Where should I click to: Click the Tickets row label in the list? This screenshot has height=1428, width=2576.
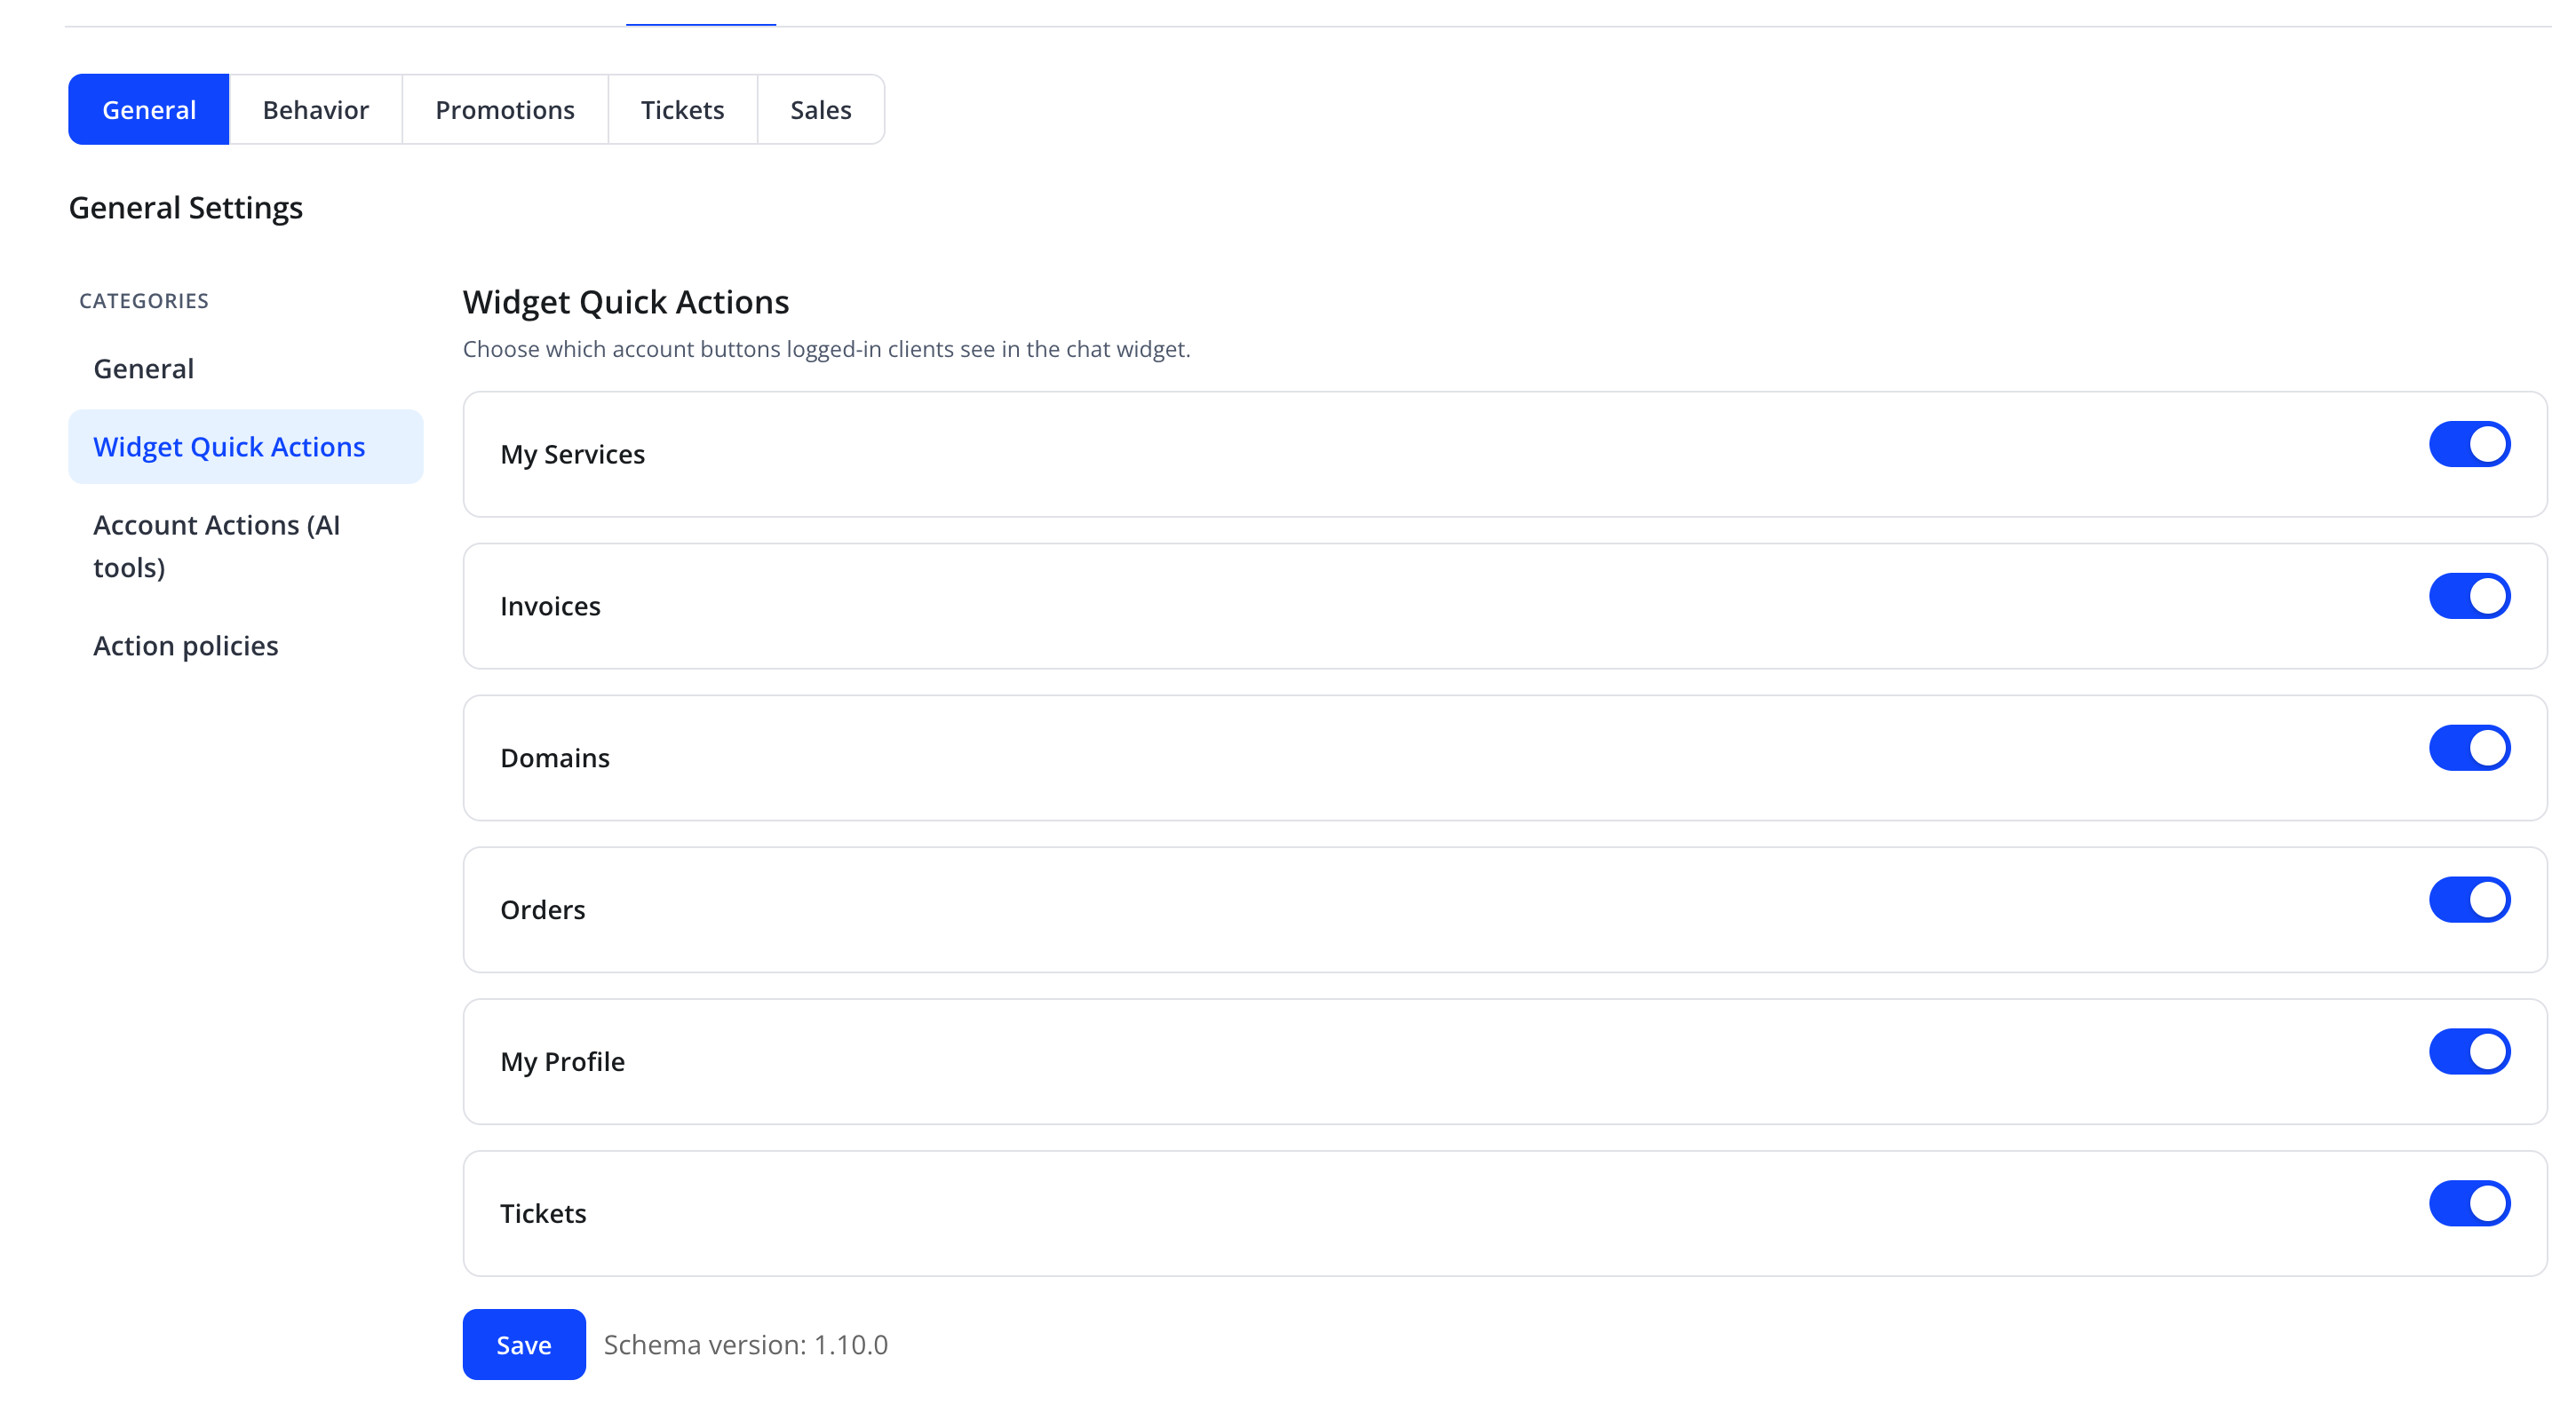click(x=543, y=1214)
